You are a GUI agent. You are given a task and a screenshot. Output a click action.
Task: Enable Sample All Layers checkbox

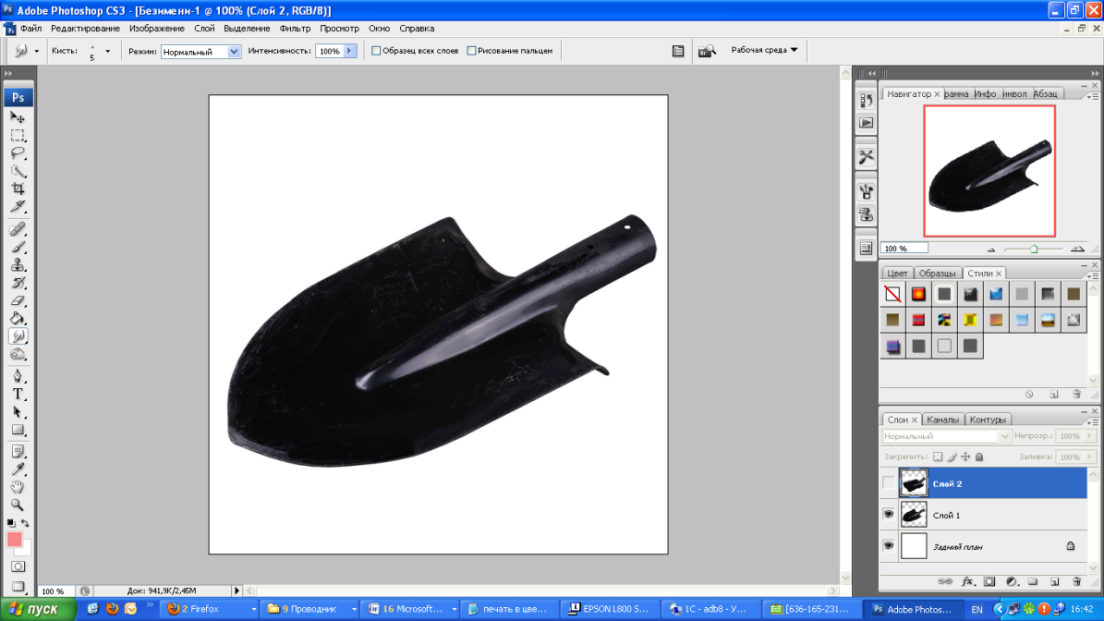376,51
